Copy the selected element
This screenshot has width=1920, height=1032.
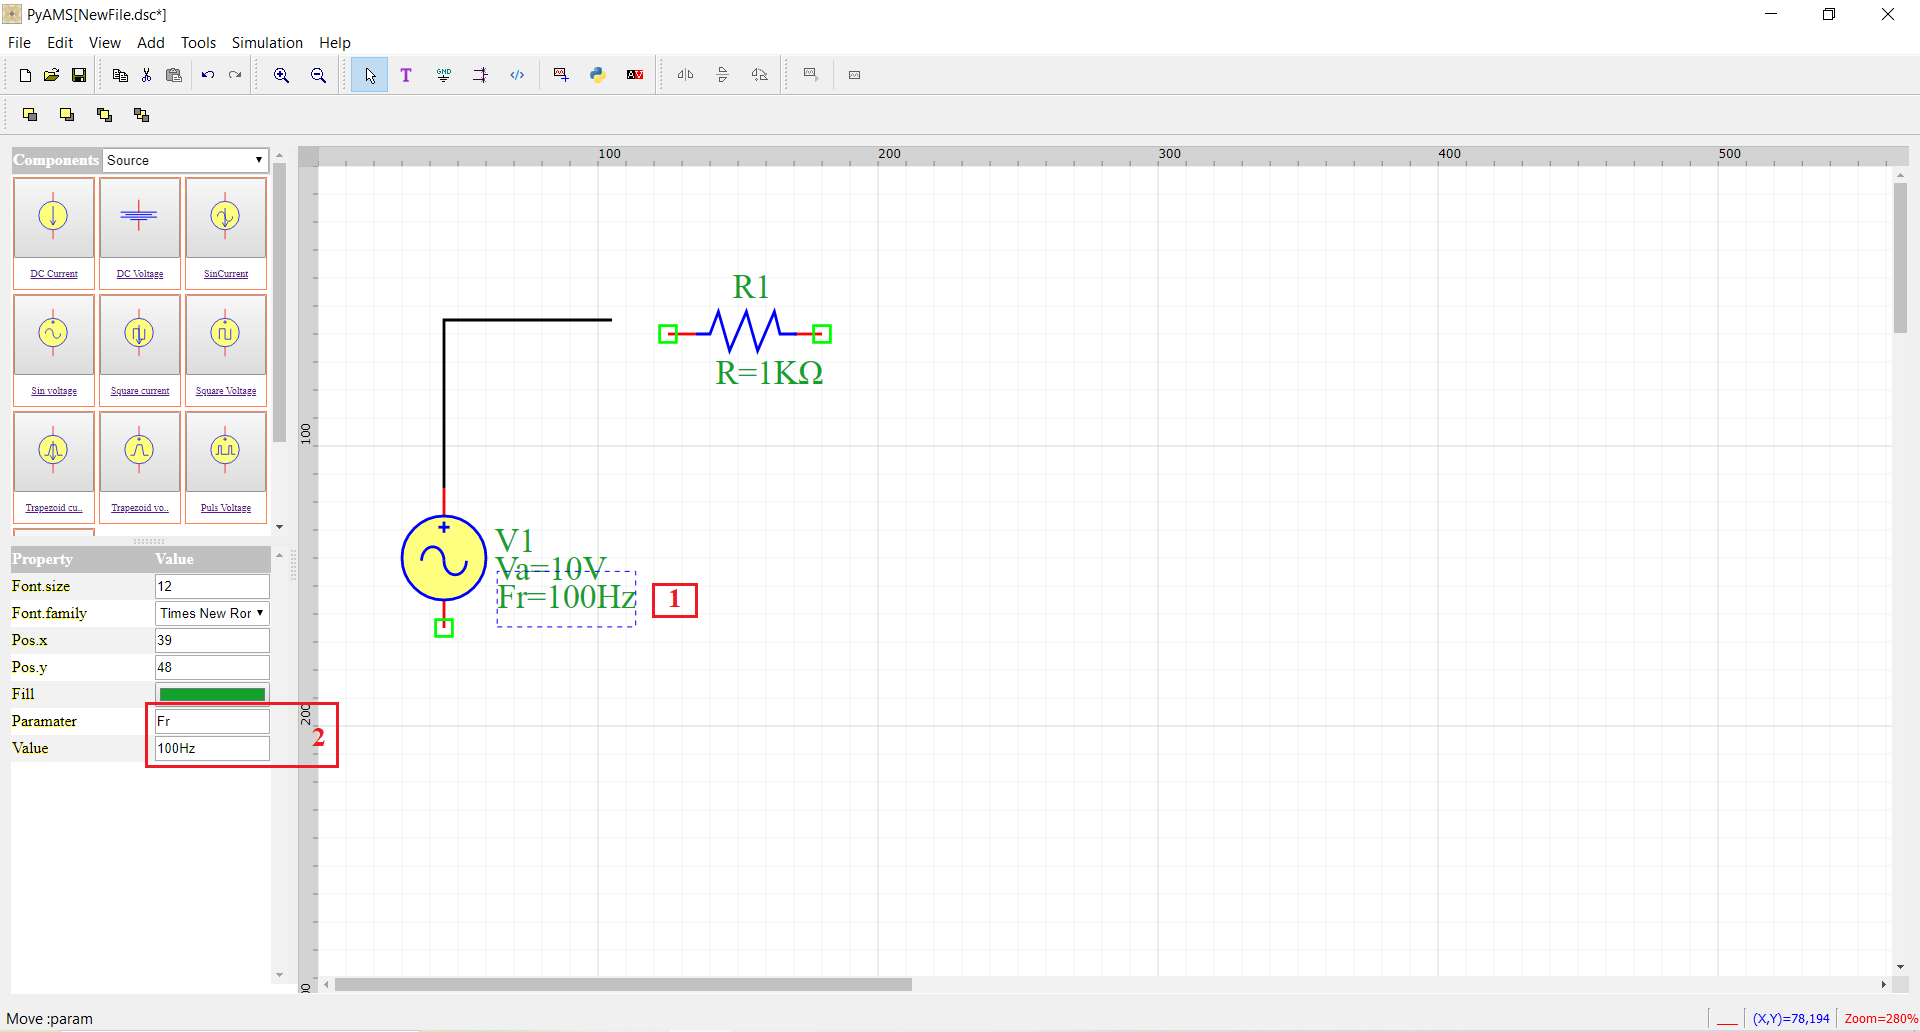click(120, 75)
